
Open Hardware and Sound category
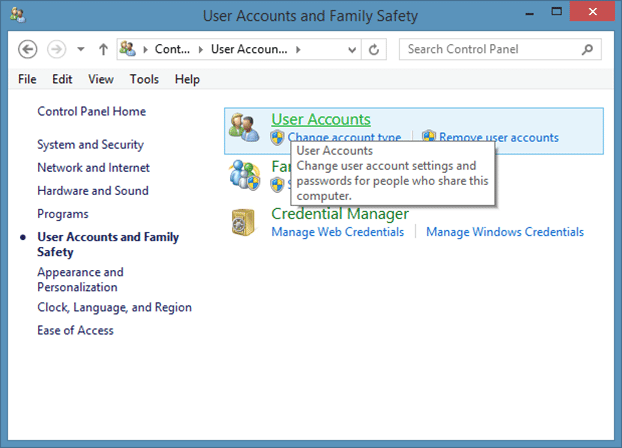click(x=93, y=191)
